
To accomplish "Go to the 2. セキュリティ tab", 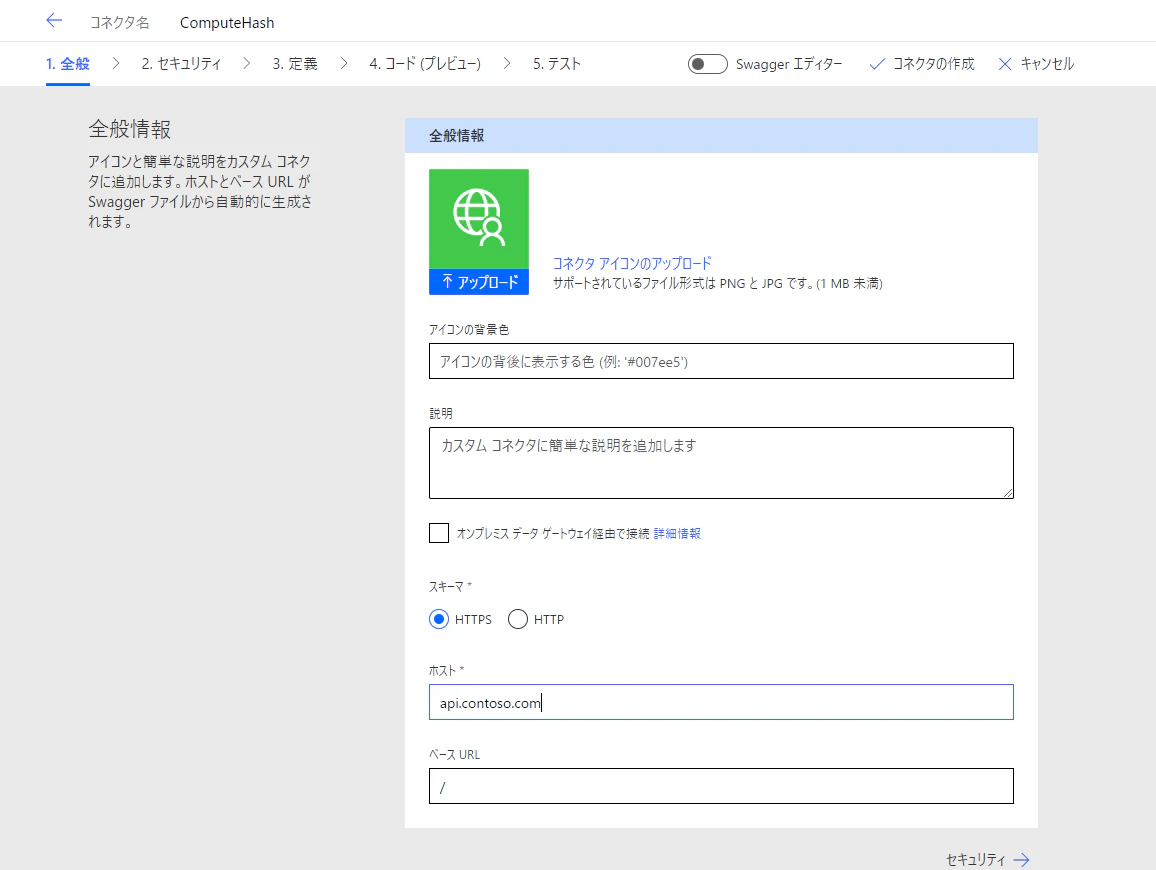I will tap(181, 64).
